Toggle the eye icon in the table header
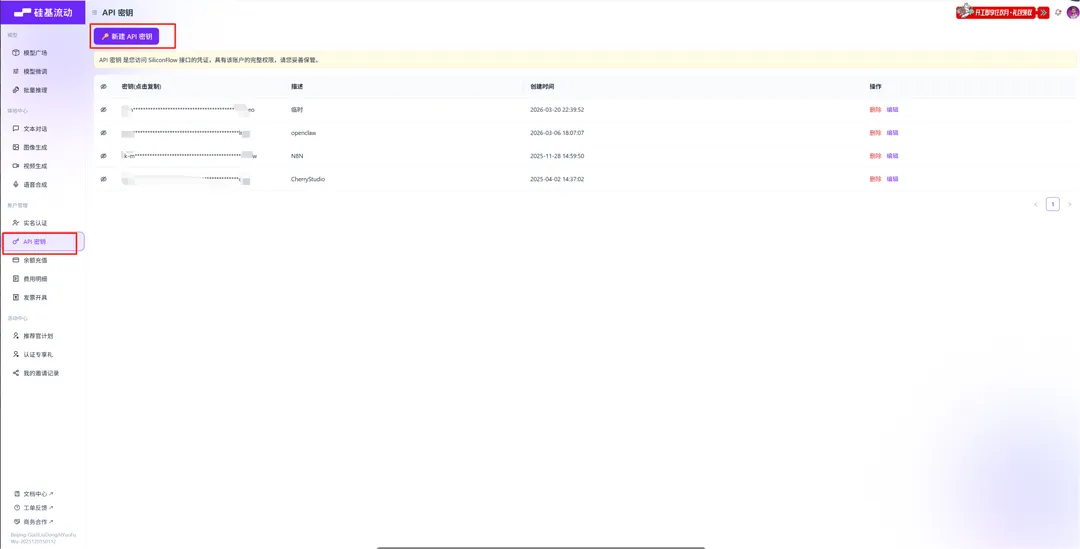Image resolution: width=1080 pixels, height=549 pixels. click(103, 87)
